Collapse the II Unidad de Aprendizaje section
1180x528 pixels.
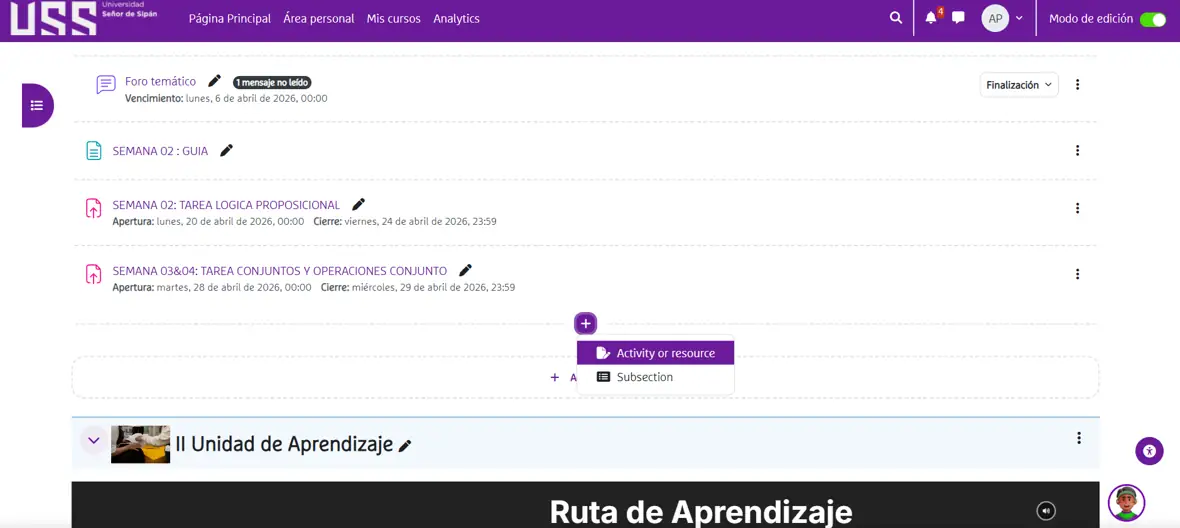coord(94,441)
